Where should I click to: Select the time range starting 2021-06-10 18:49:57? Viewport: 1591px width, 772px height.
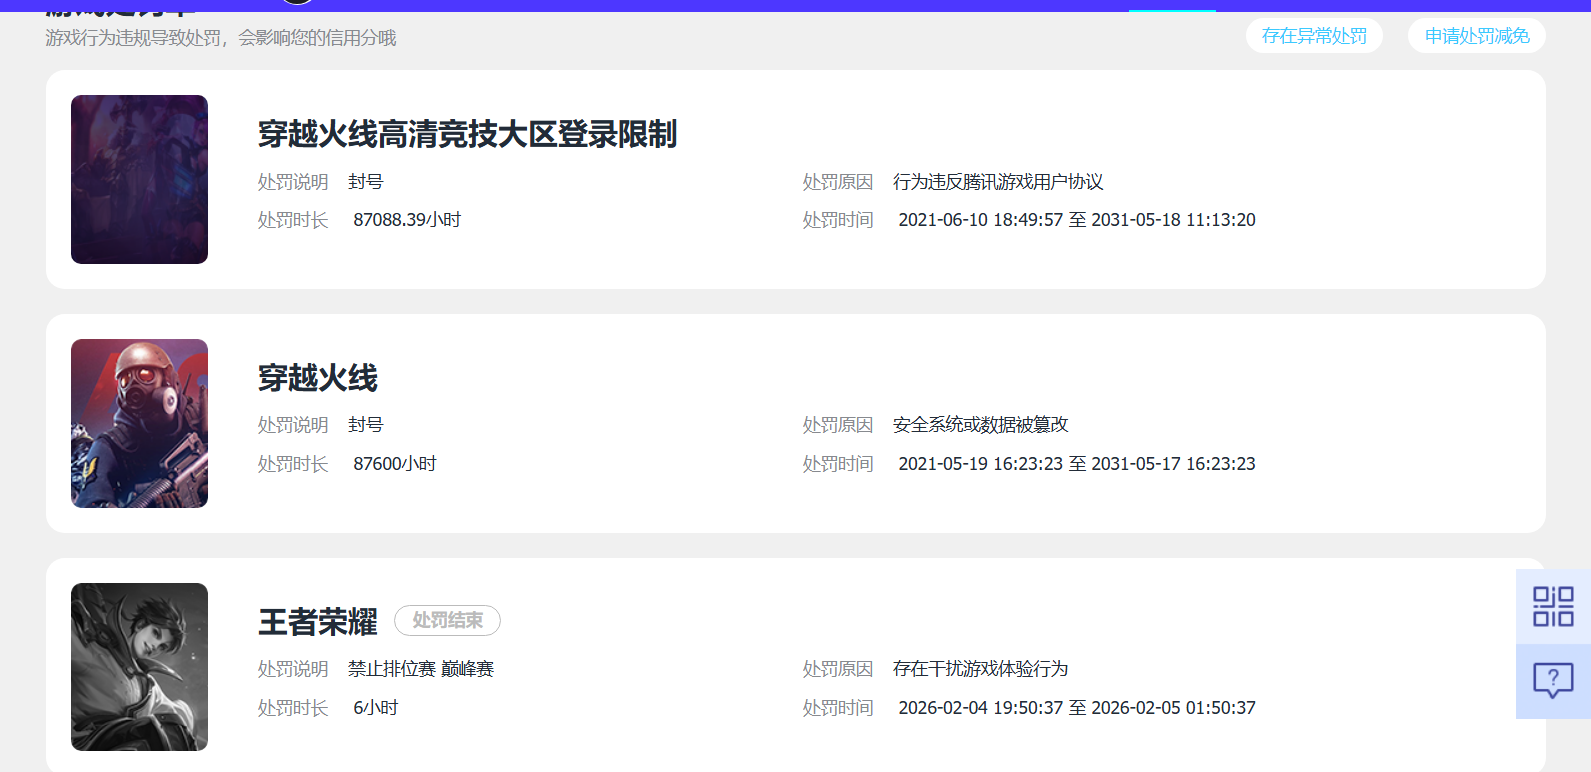point(1077,220)
